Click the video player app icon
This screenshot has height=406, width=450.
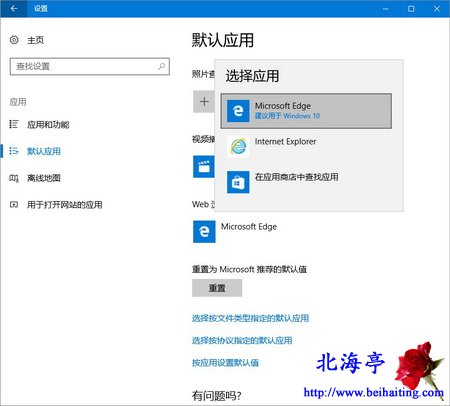[x=204, y=167]
